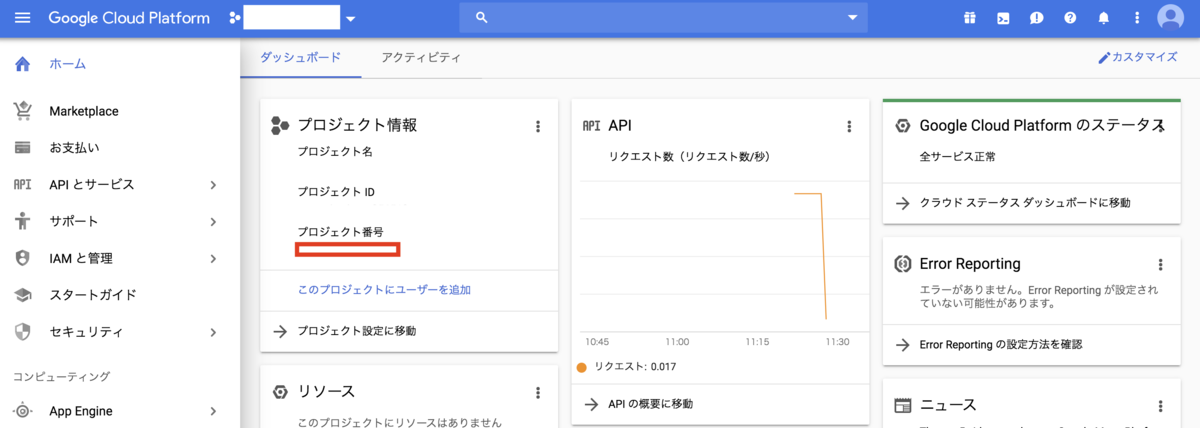Click the カスタマイズ pencil button

1137,57
